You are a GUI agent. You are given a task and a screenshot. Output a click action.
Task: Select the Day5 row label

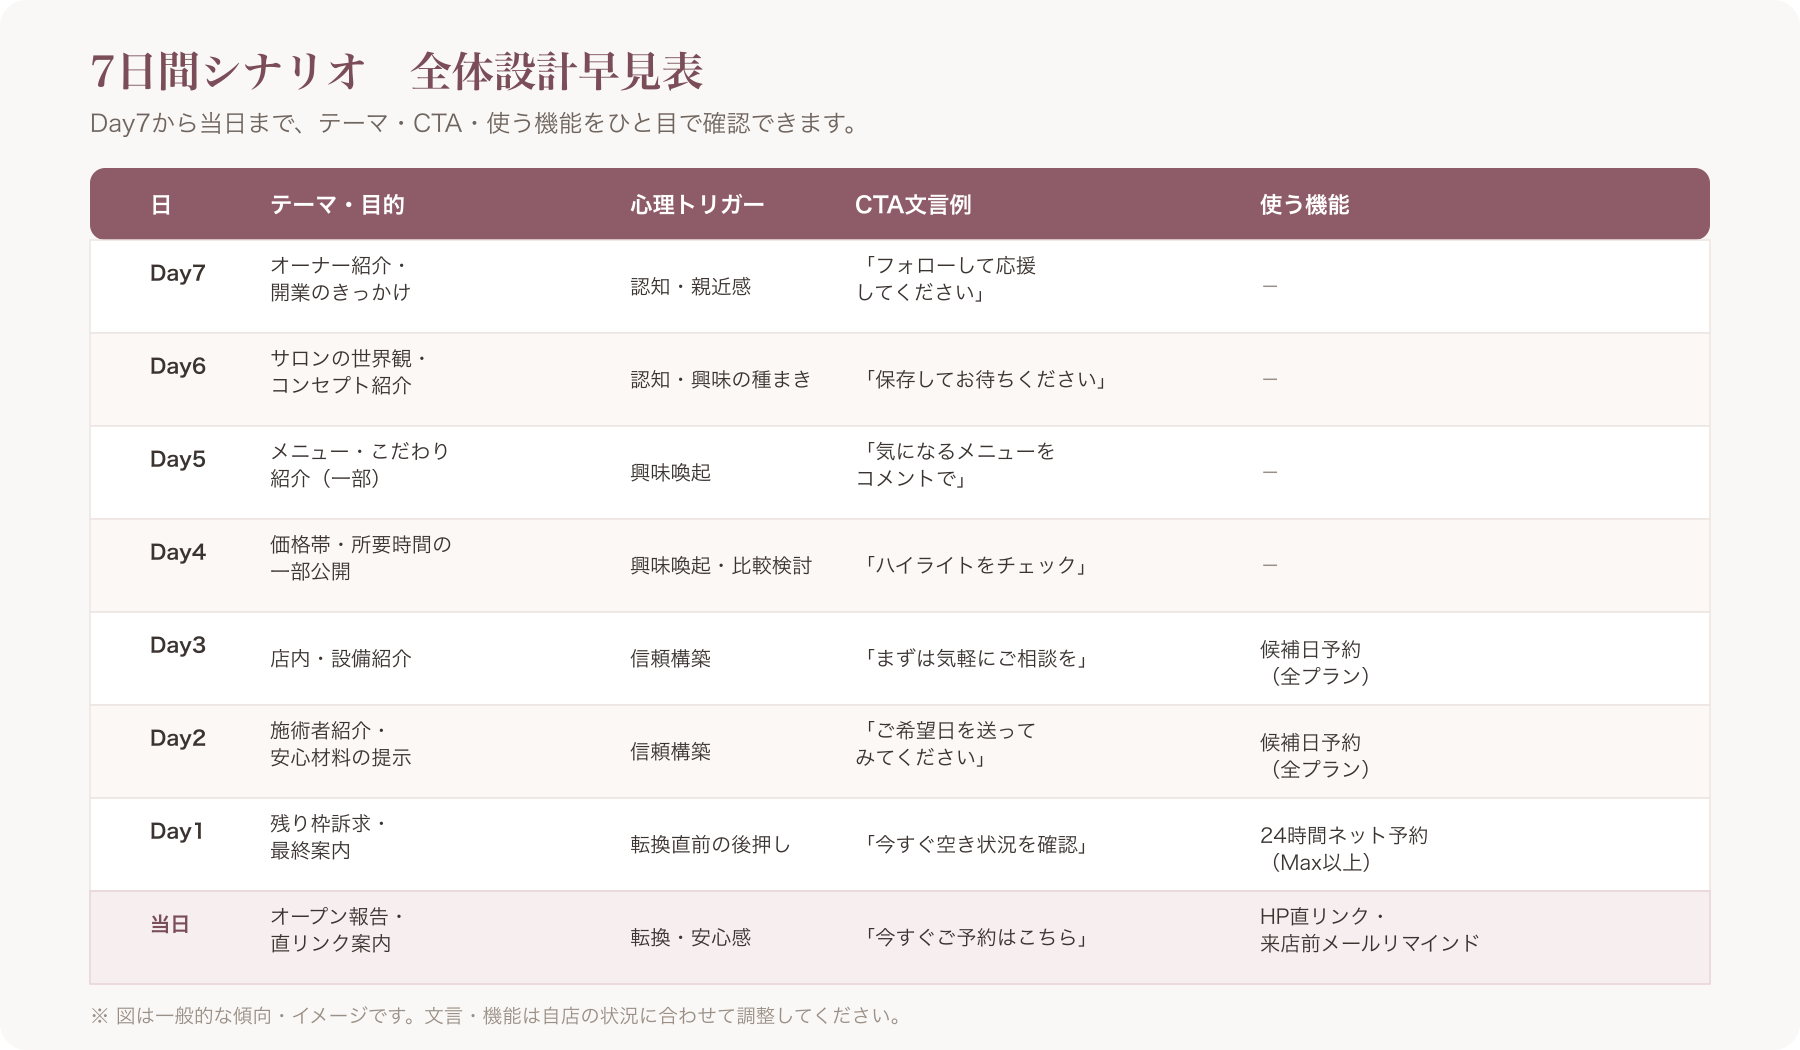(178, 459)
